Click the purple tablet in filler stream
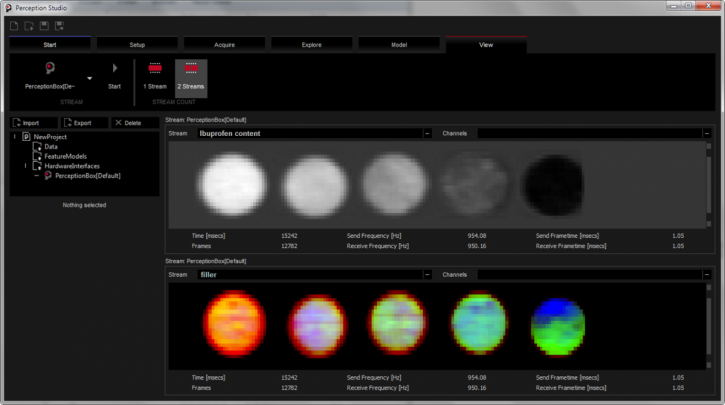Image resolution: width=725 pixels, height=405 pixels. point(317,325)
